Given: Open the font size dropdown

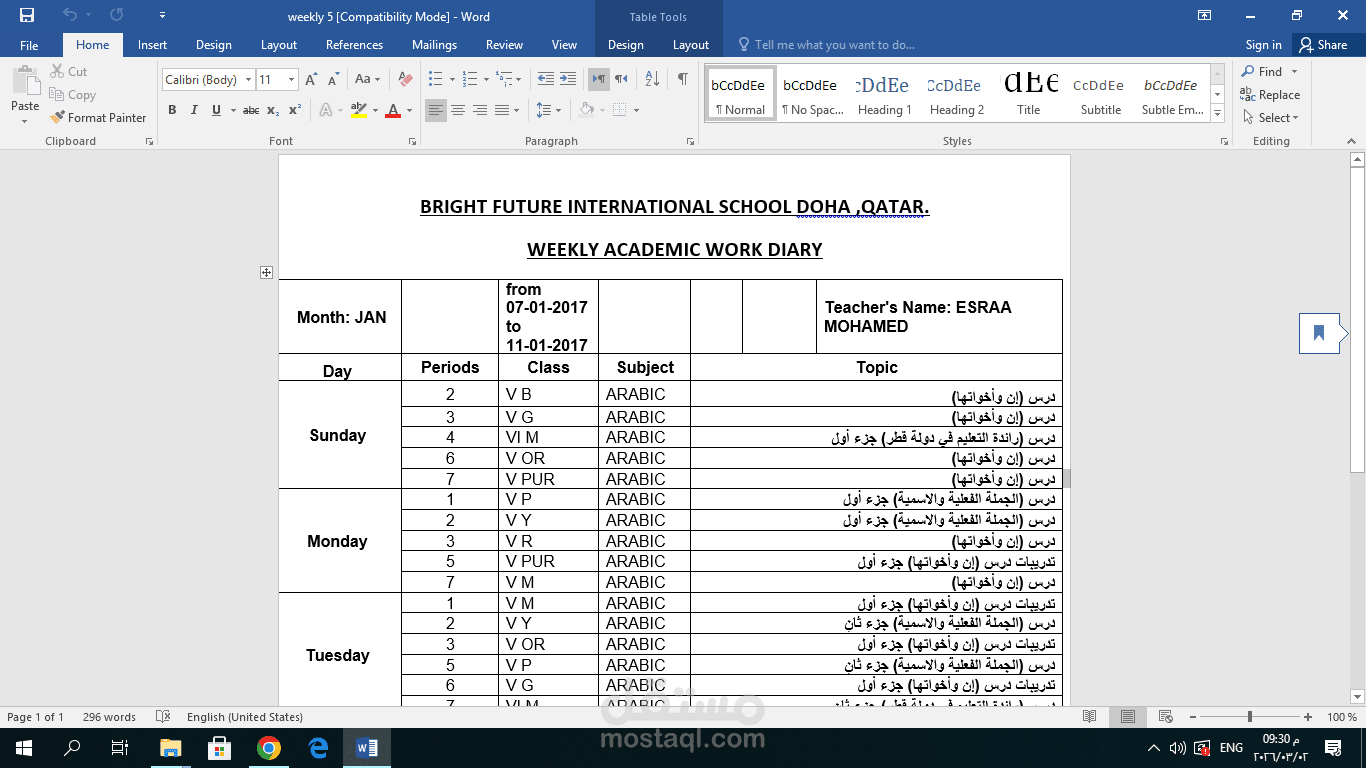Looking at the screenshot, I should tap(291, 80).
